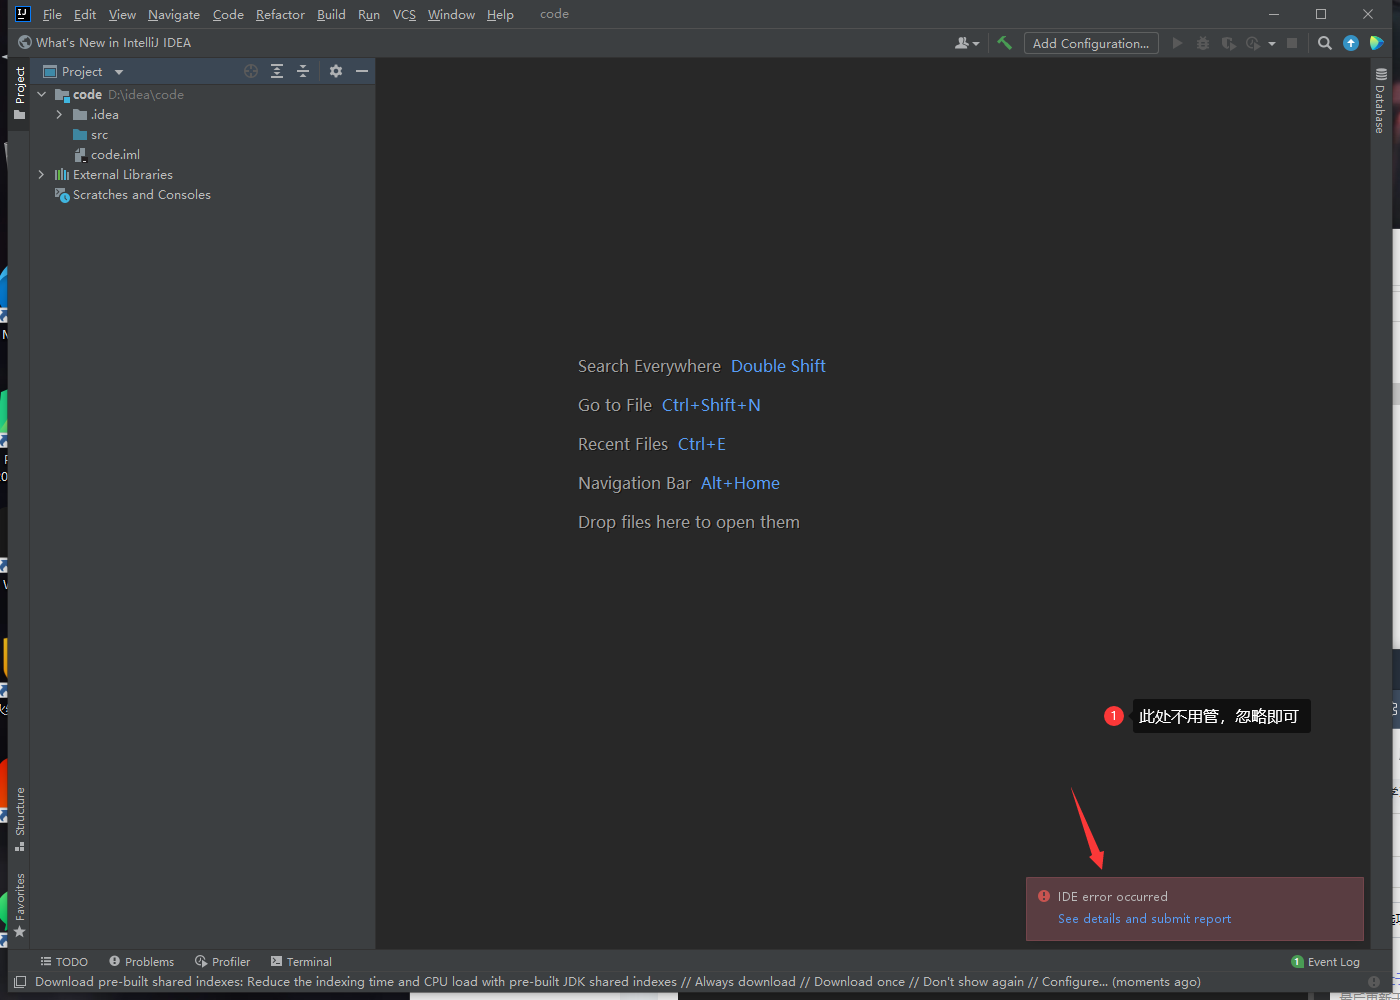1400x1000 pixels.
Task: Open the Build menu
Action: tap(331, 14)
